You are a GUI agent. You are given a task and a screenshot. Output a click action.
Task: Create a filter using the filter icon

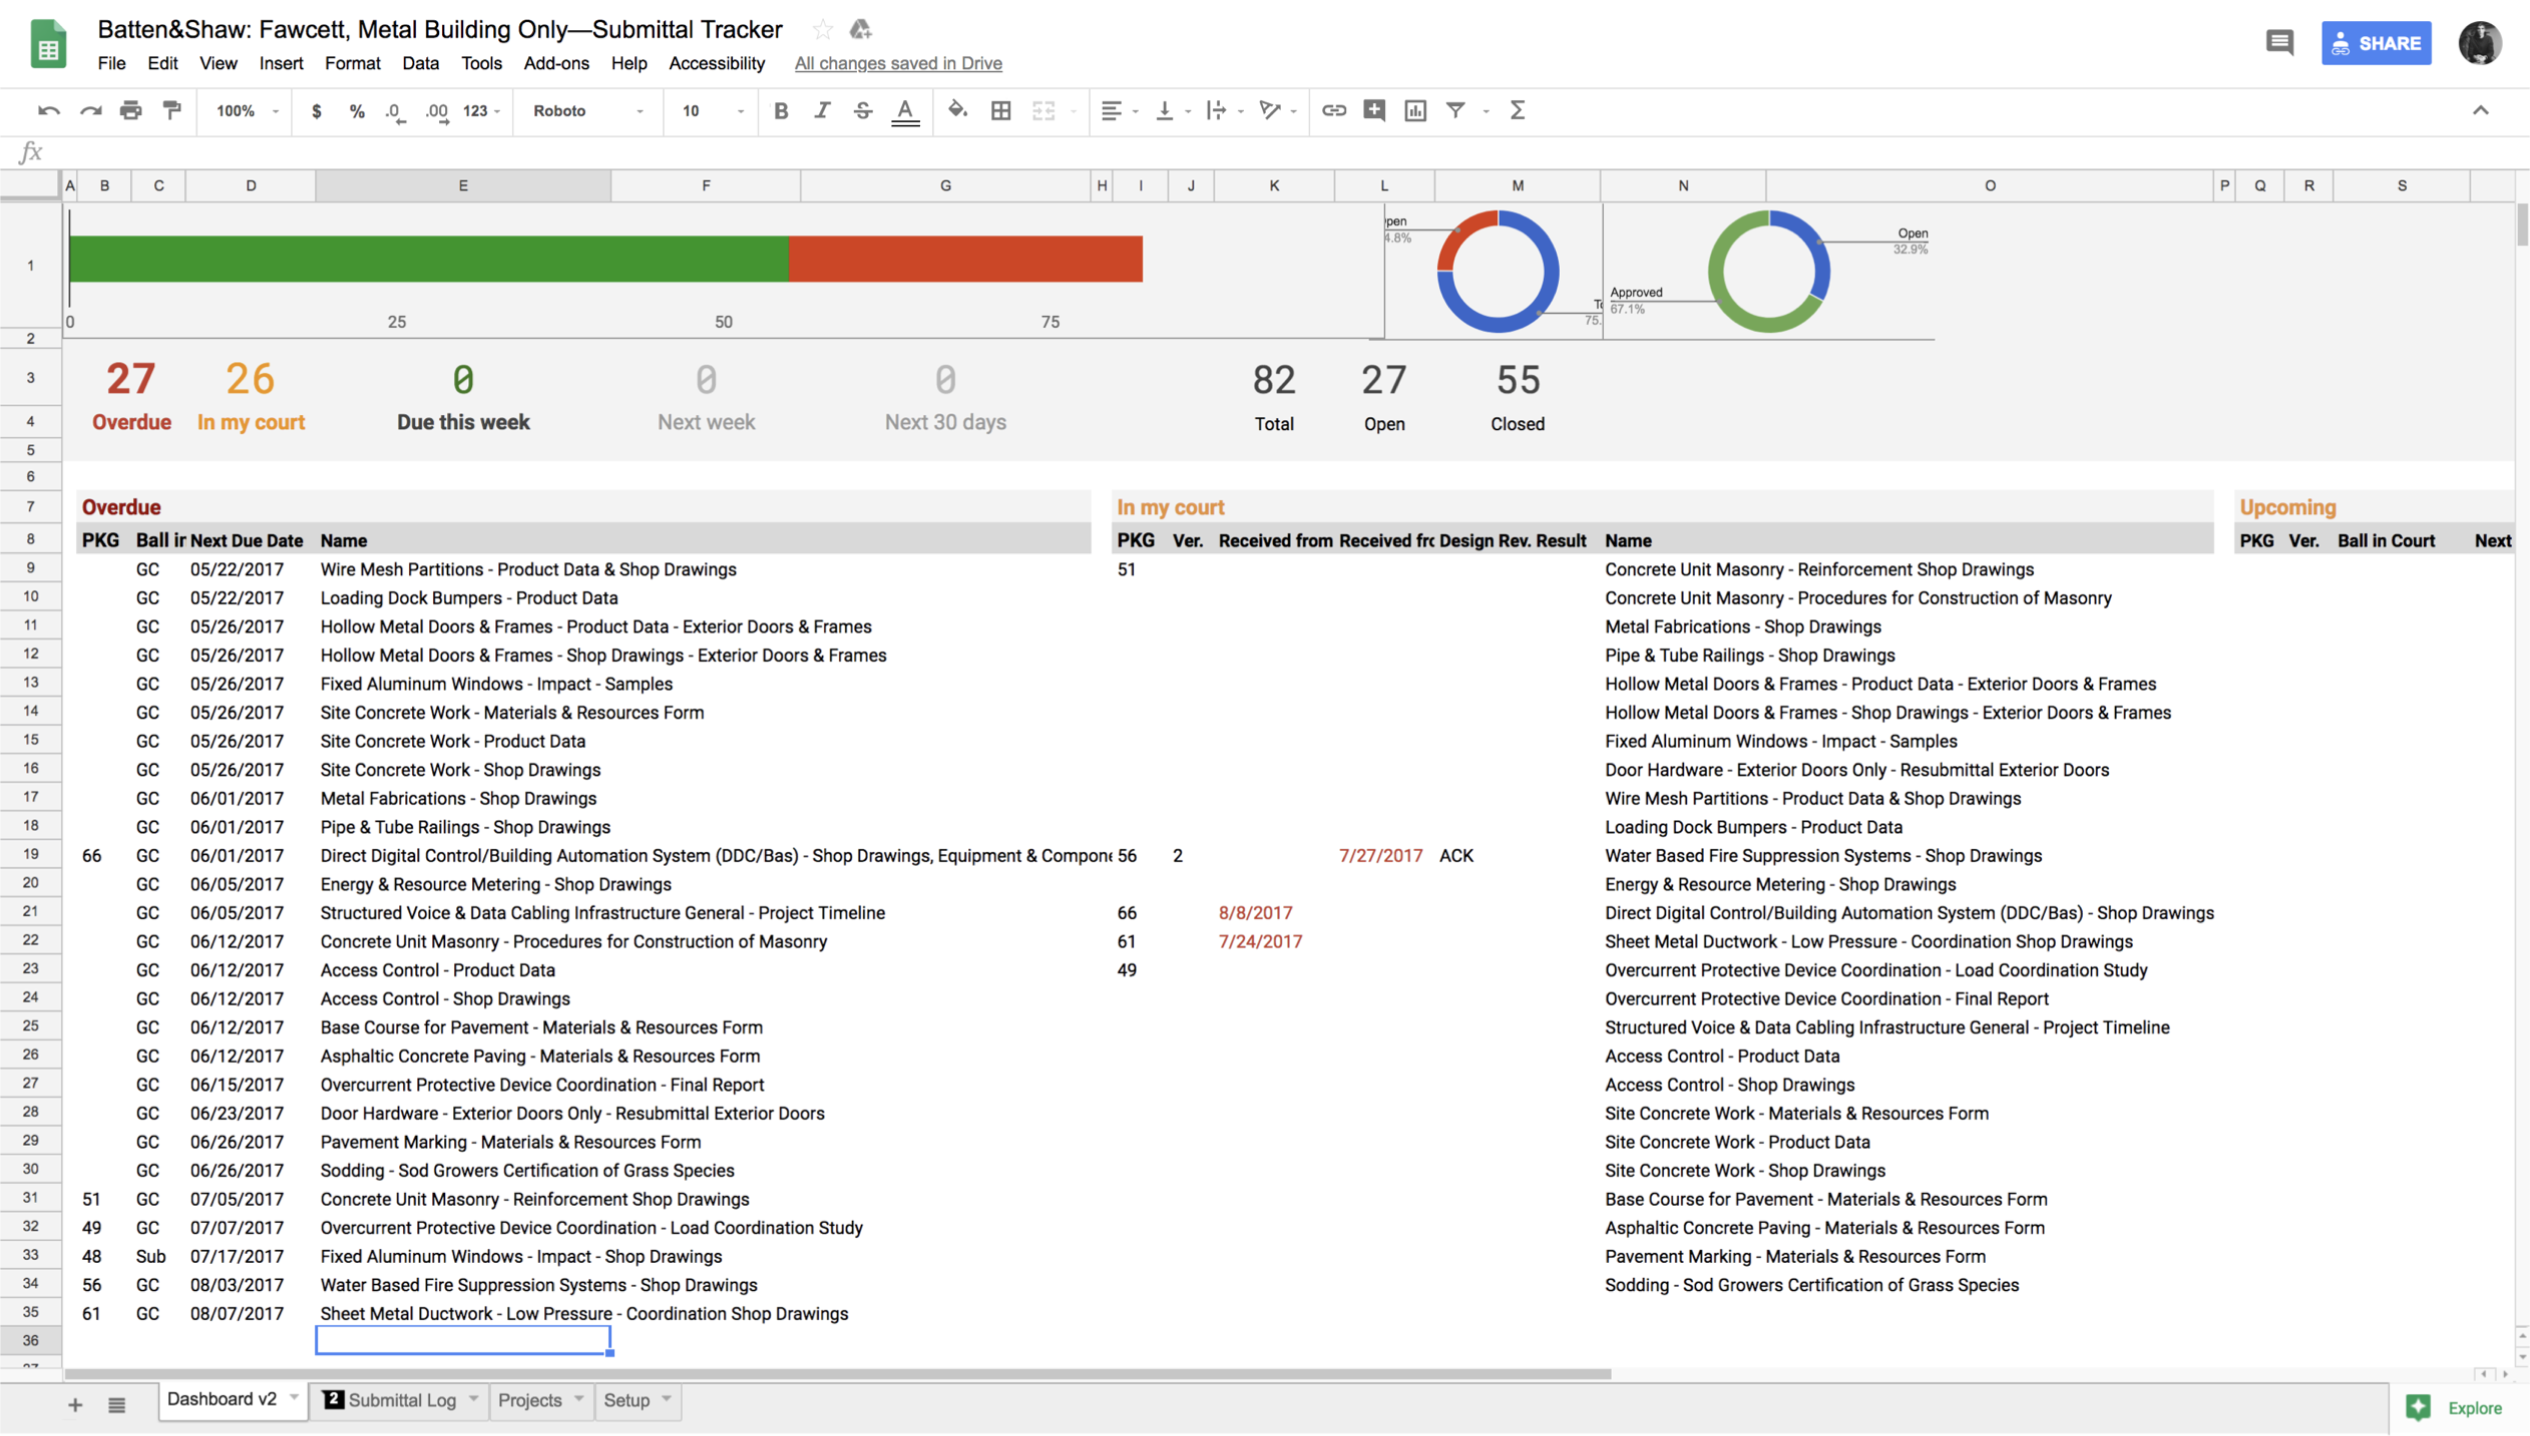pyautogui.click(x=1456, y=111)
